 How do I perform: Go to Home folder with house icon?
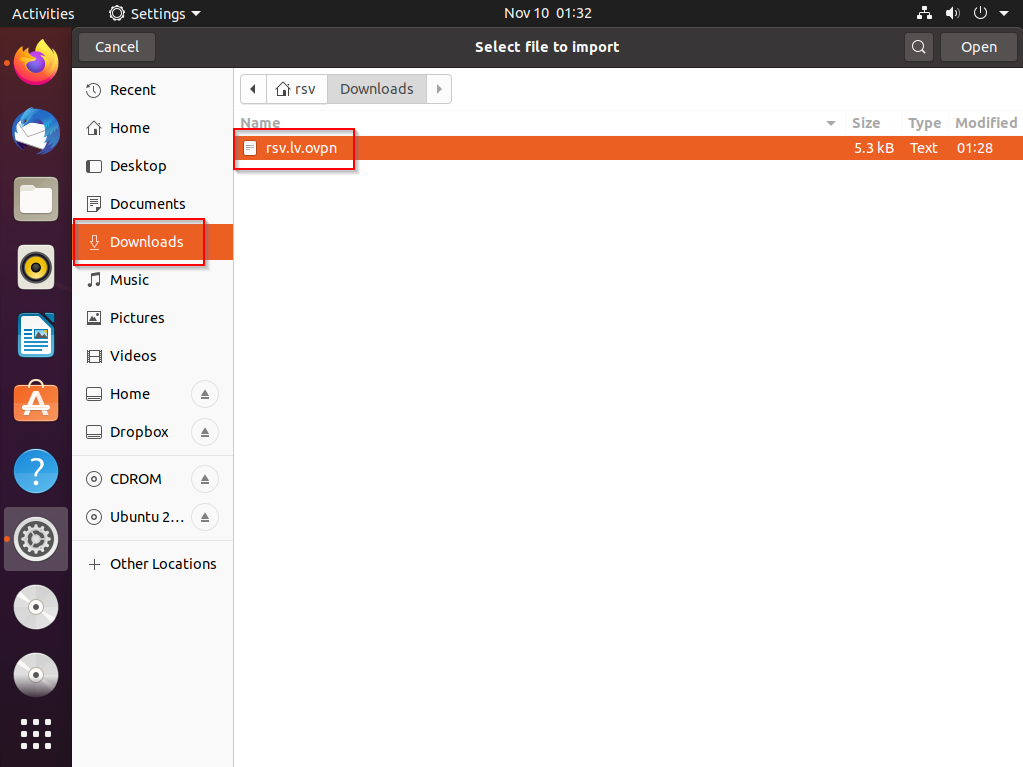[x=153, y=128]
